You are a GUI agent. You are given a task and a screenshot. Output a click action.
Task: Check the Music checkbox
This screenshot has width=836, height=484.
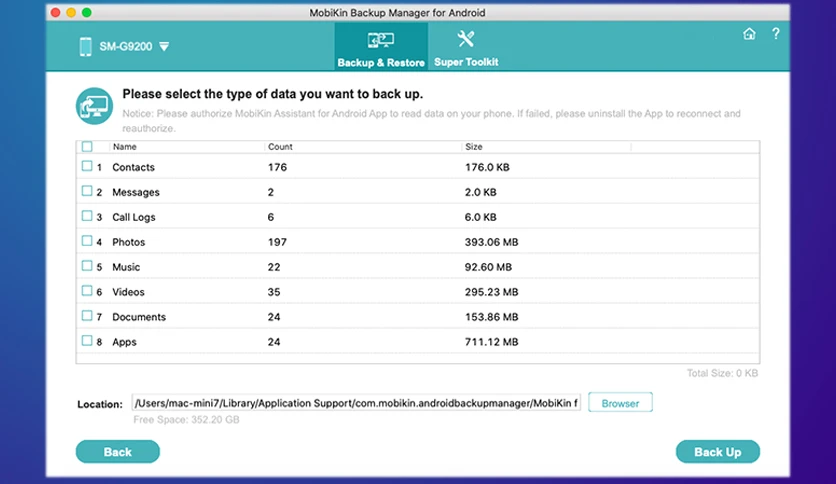click(87, 266)
